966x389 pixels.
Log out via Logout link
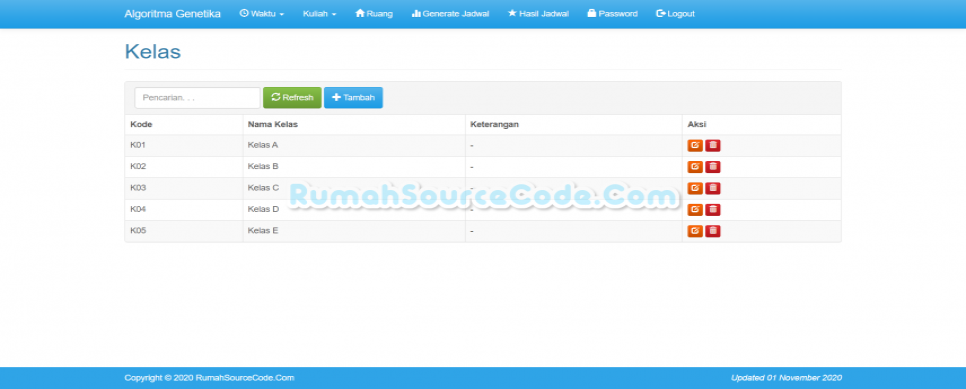pyautogui.click(x=675, y=14)
